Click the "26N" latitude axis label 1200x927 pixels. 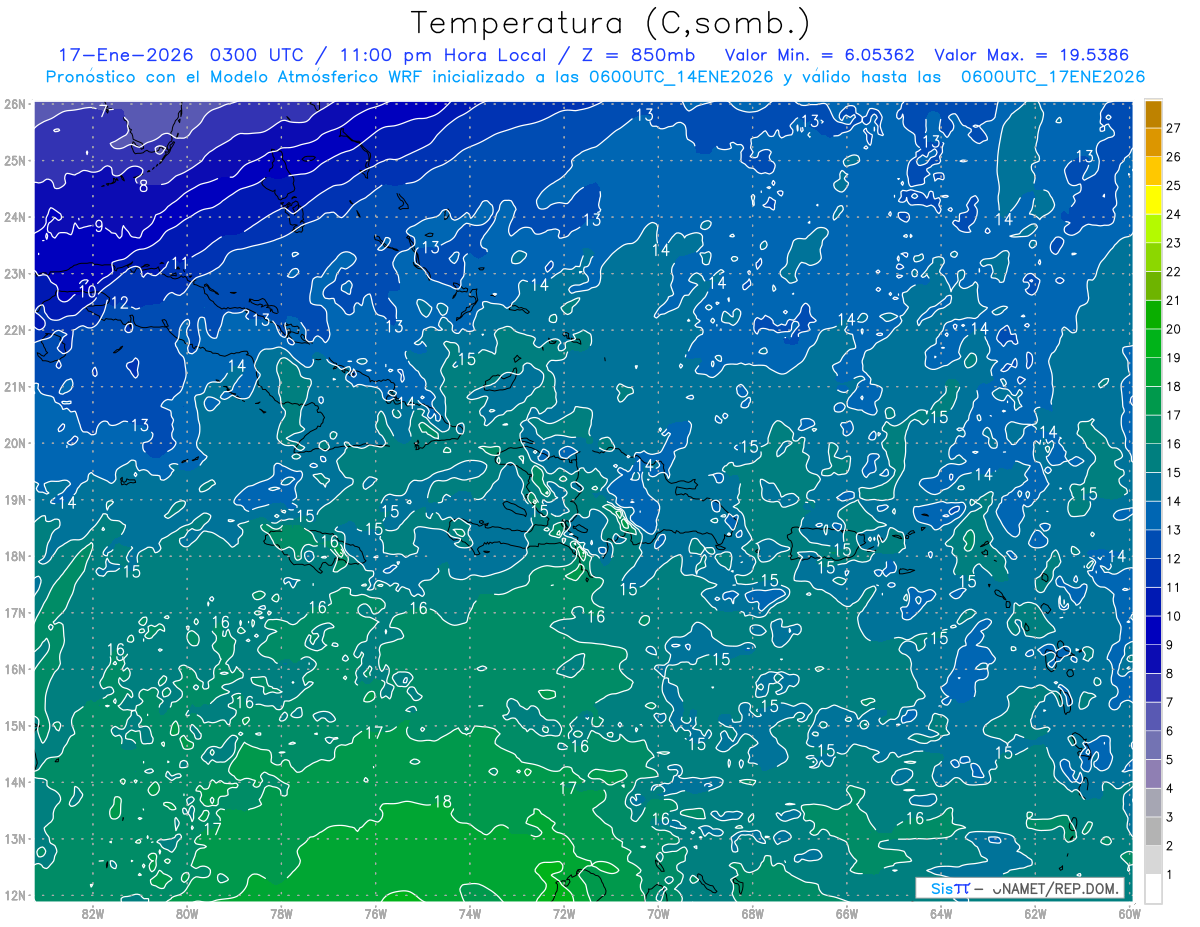pyautogui.click(x=15, y=103)
